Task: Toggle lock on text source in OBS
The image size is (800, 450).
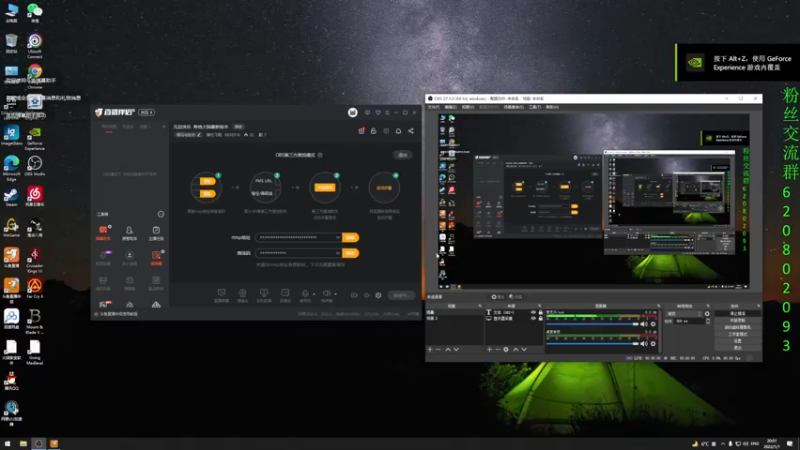Action: point(540,312)
